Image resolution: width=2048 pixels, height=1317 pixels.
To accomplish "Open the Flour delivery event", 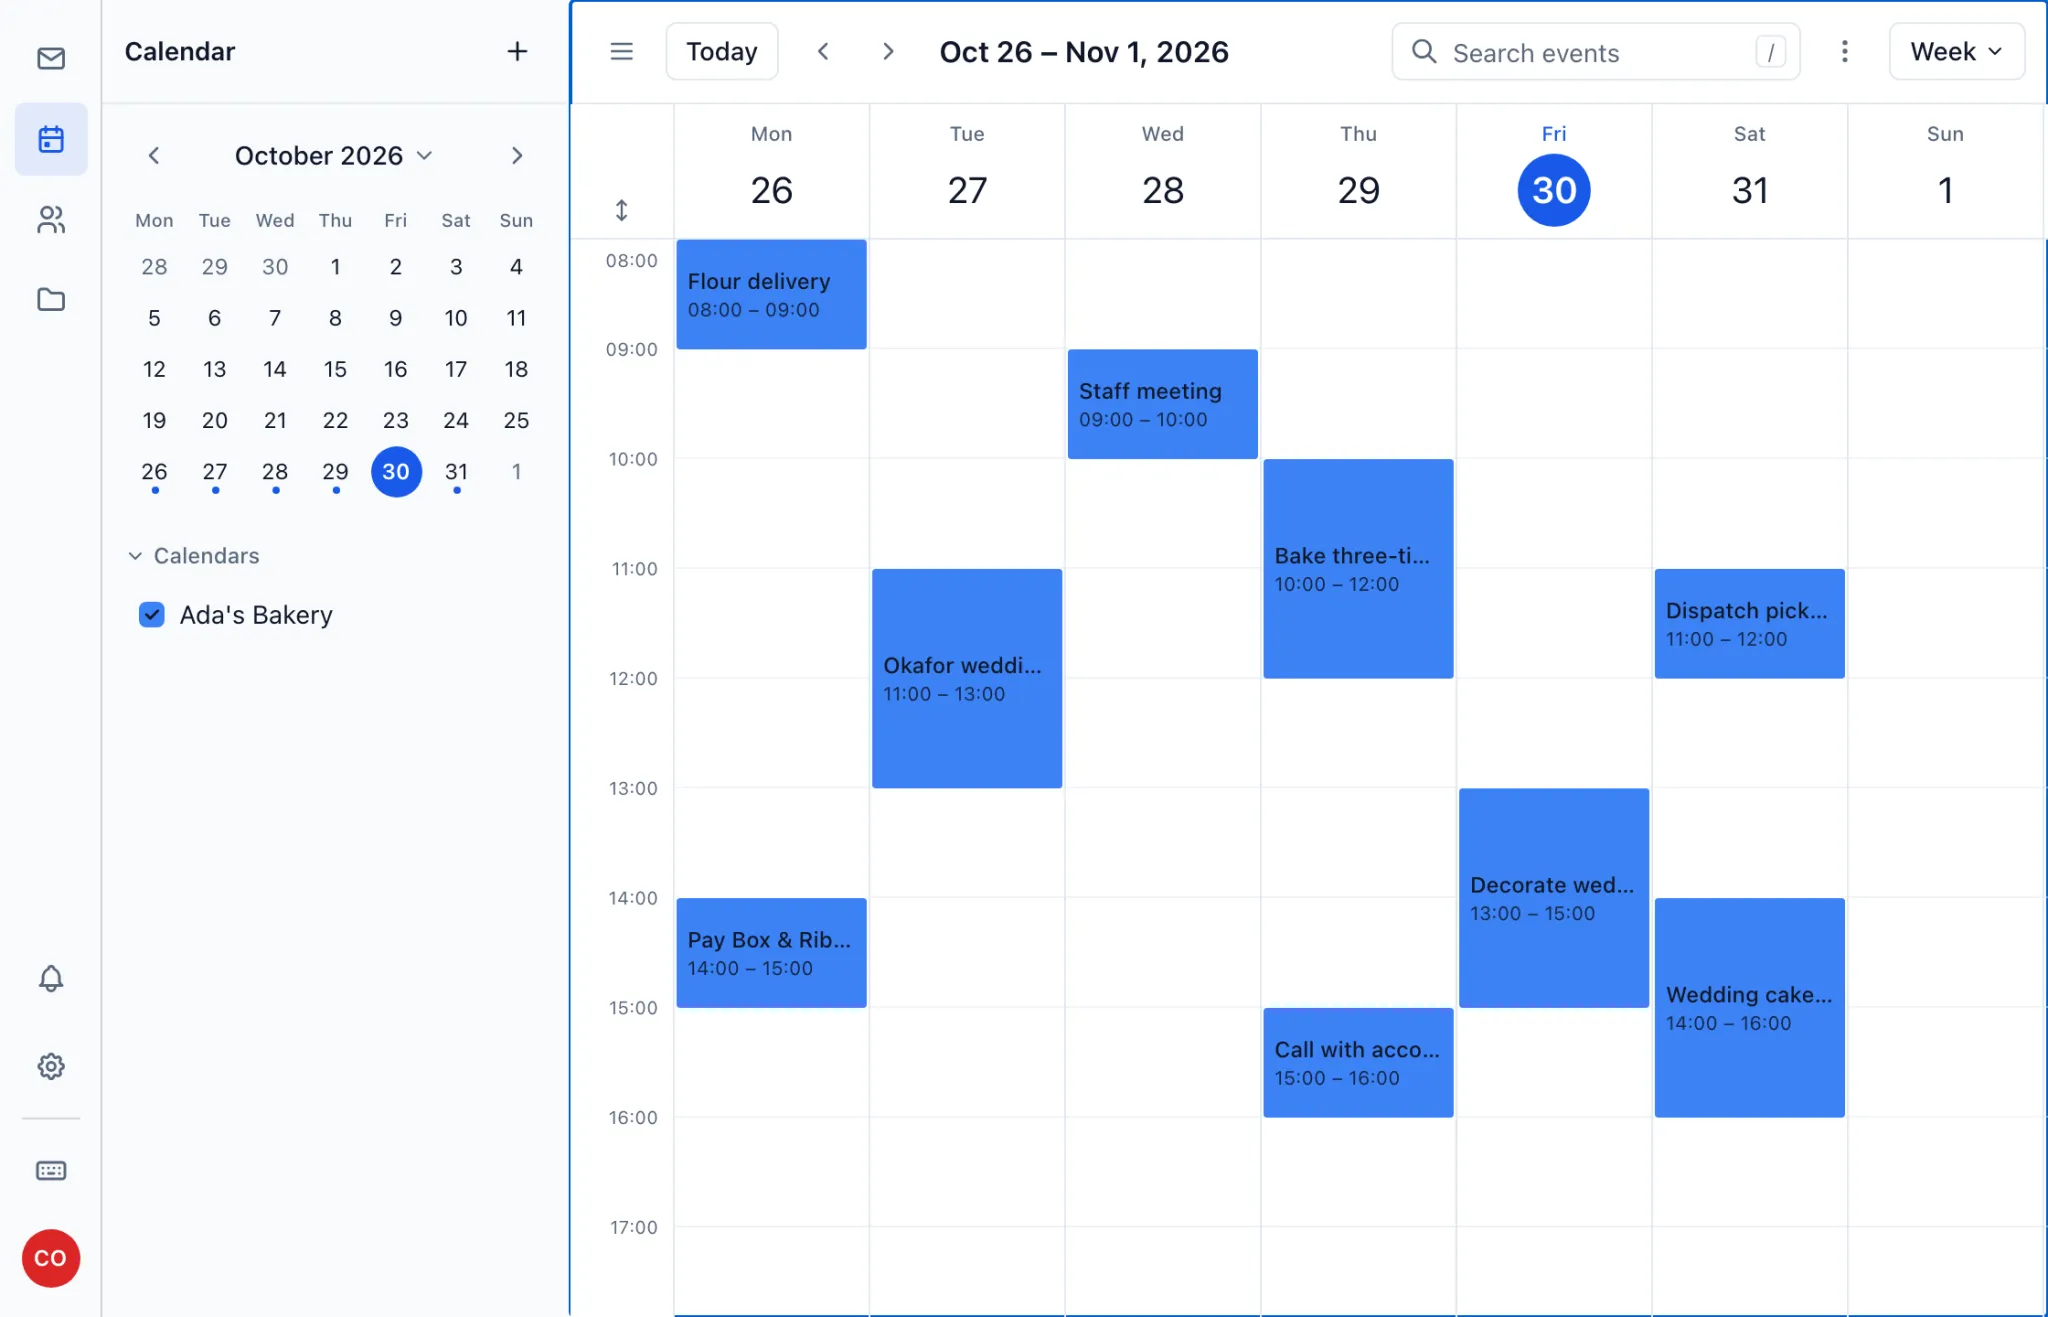I will pyautogui.click(x=771, y=294).
